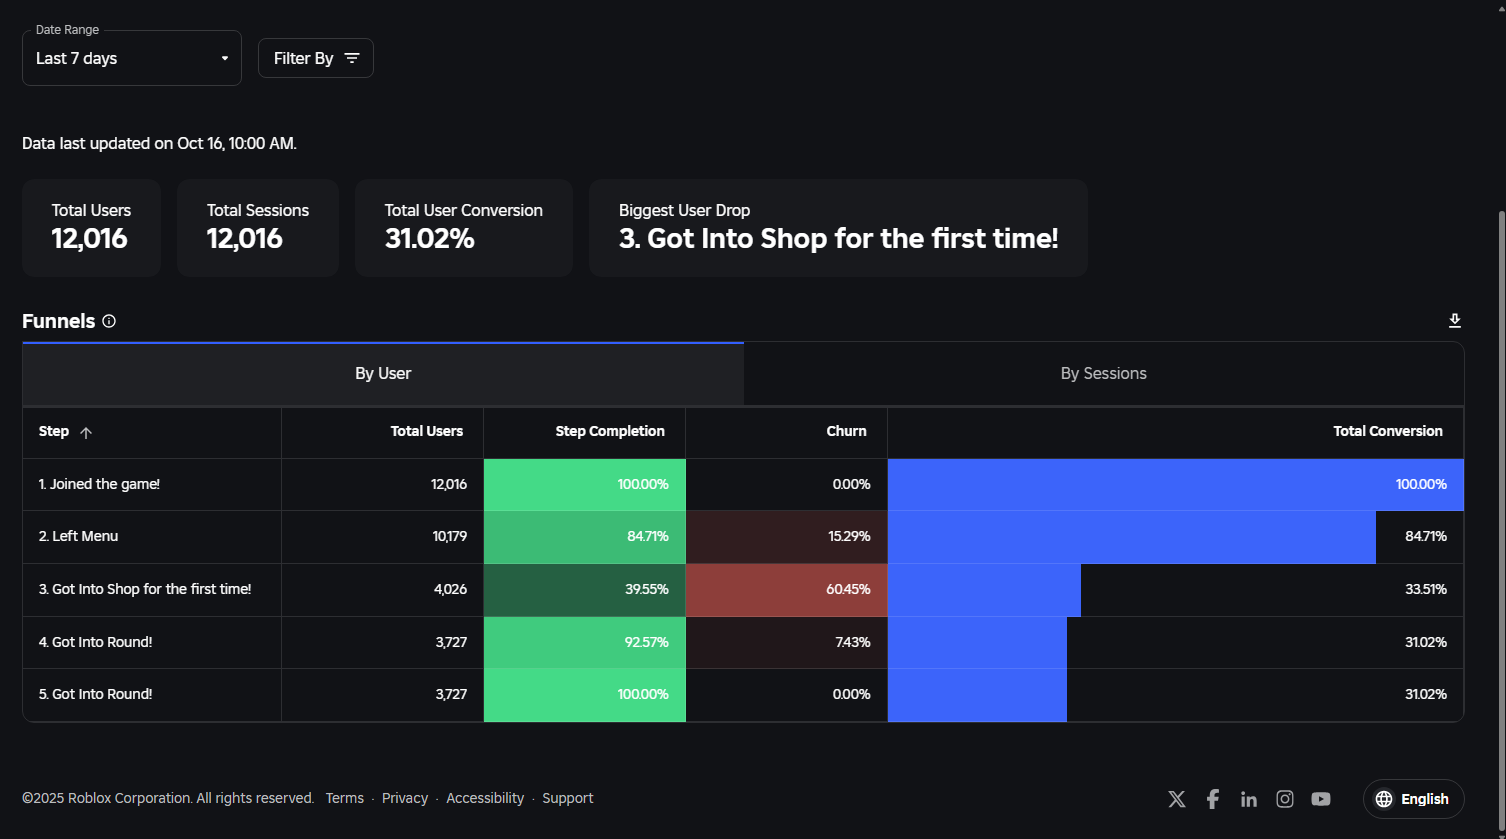1506x839 pixels.
Task: Download the funnel data with download icon
Action: coord(1455,320)
